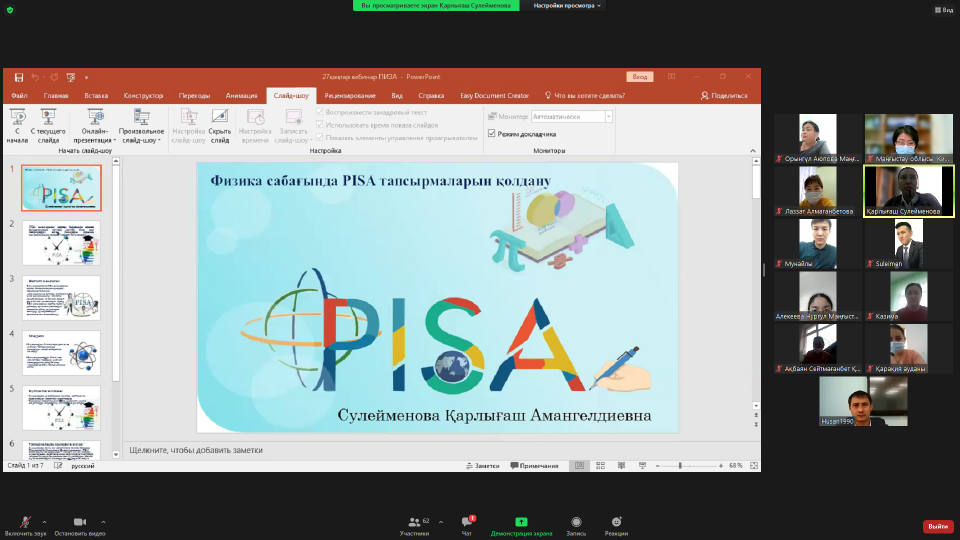Toggle Показать элементы управления проигрывателем checkbox

pos(320,138)
